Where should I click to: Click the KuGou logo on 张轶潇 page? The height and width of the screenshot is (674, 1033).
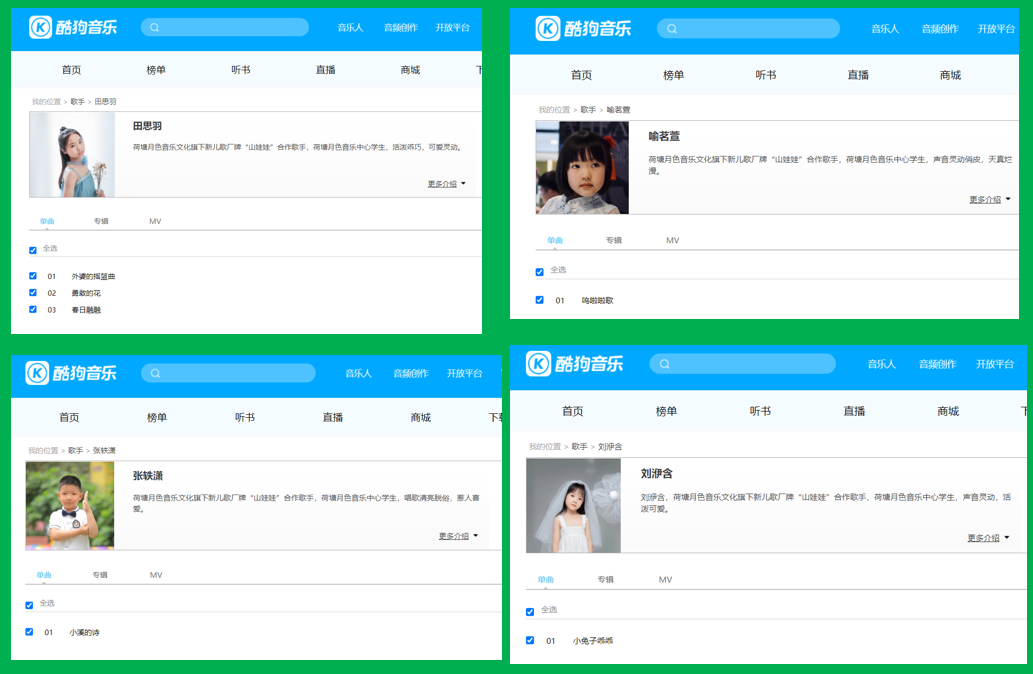click(71, 373)
